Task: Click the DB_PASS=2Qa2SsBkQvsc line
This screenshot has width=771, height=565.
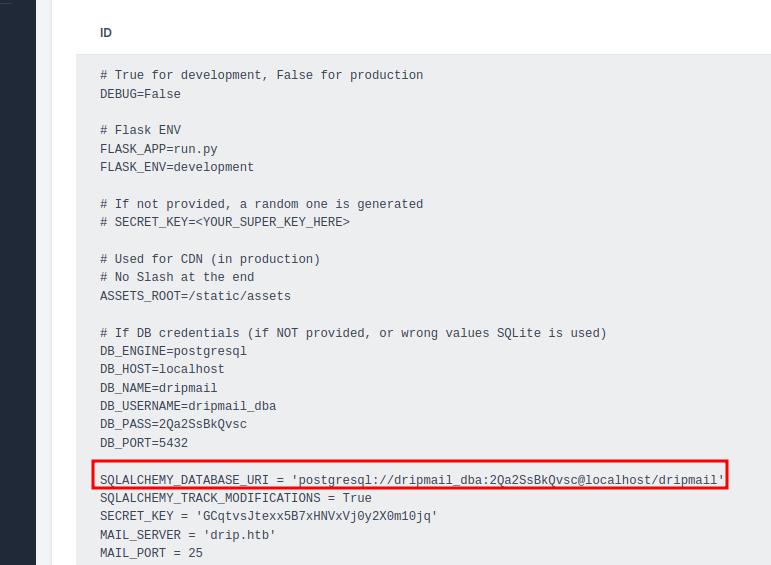Action: tap(173, 424)
